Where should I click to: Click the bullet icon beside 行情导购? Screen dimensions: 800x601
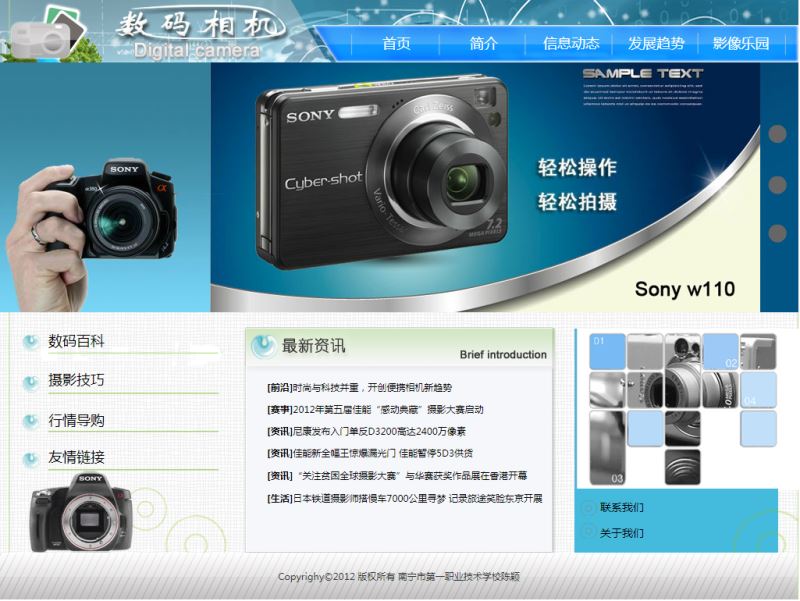31,421
